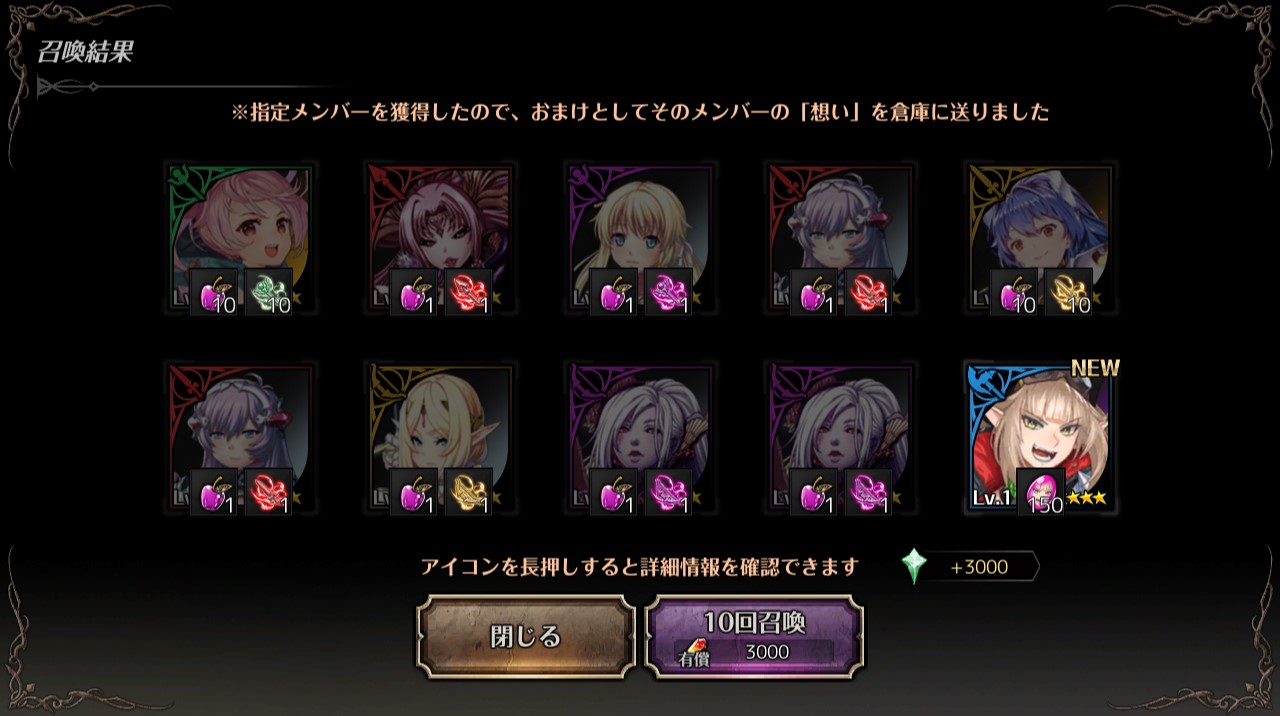Click red wing icon on crimson-haired card
The width and height of the screenshot is (1280, 716).
(469, 291)
